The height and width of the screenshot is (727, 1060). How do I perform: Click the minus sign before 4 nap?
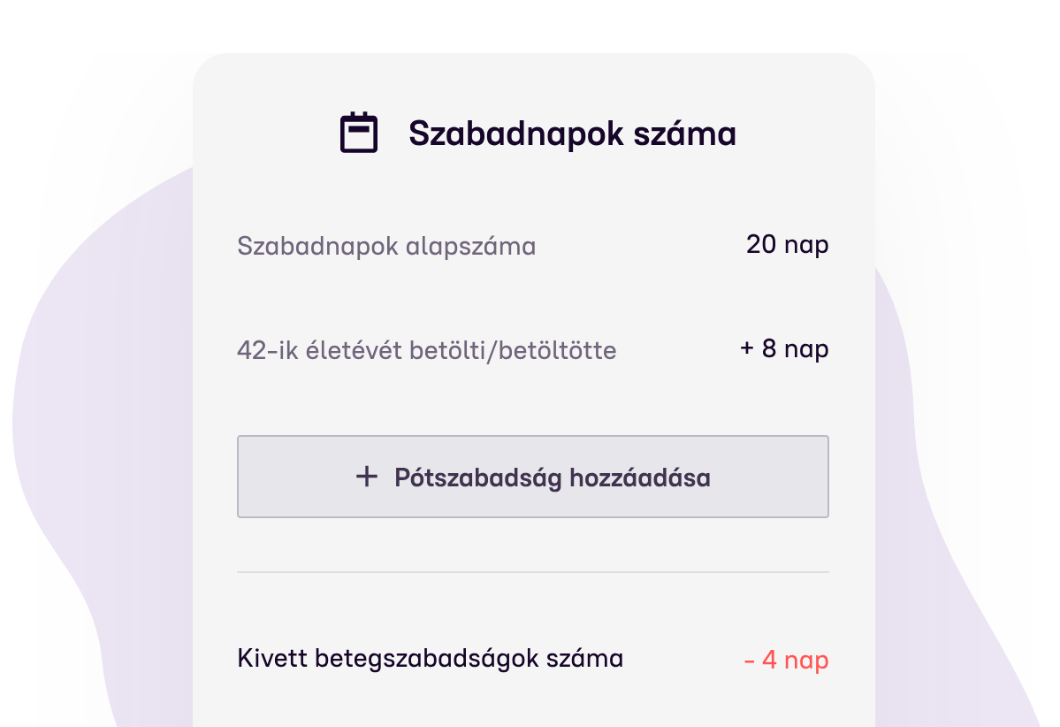(750, 660)
